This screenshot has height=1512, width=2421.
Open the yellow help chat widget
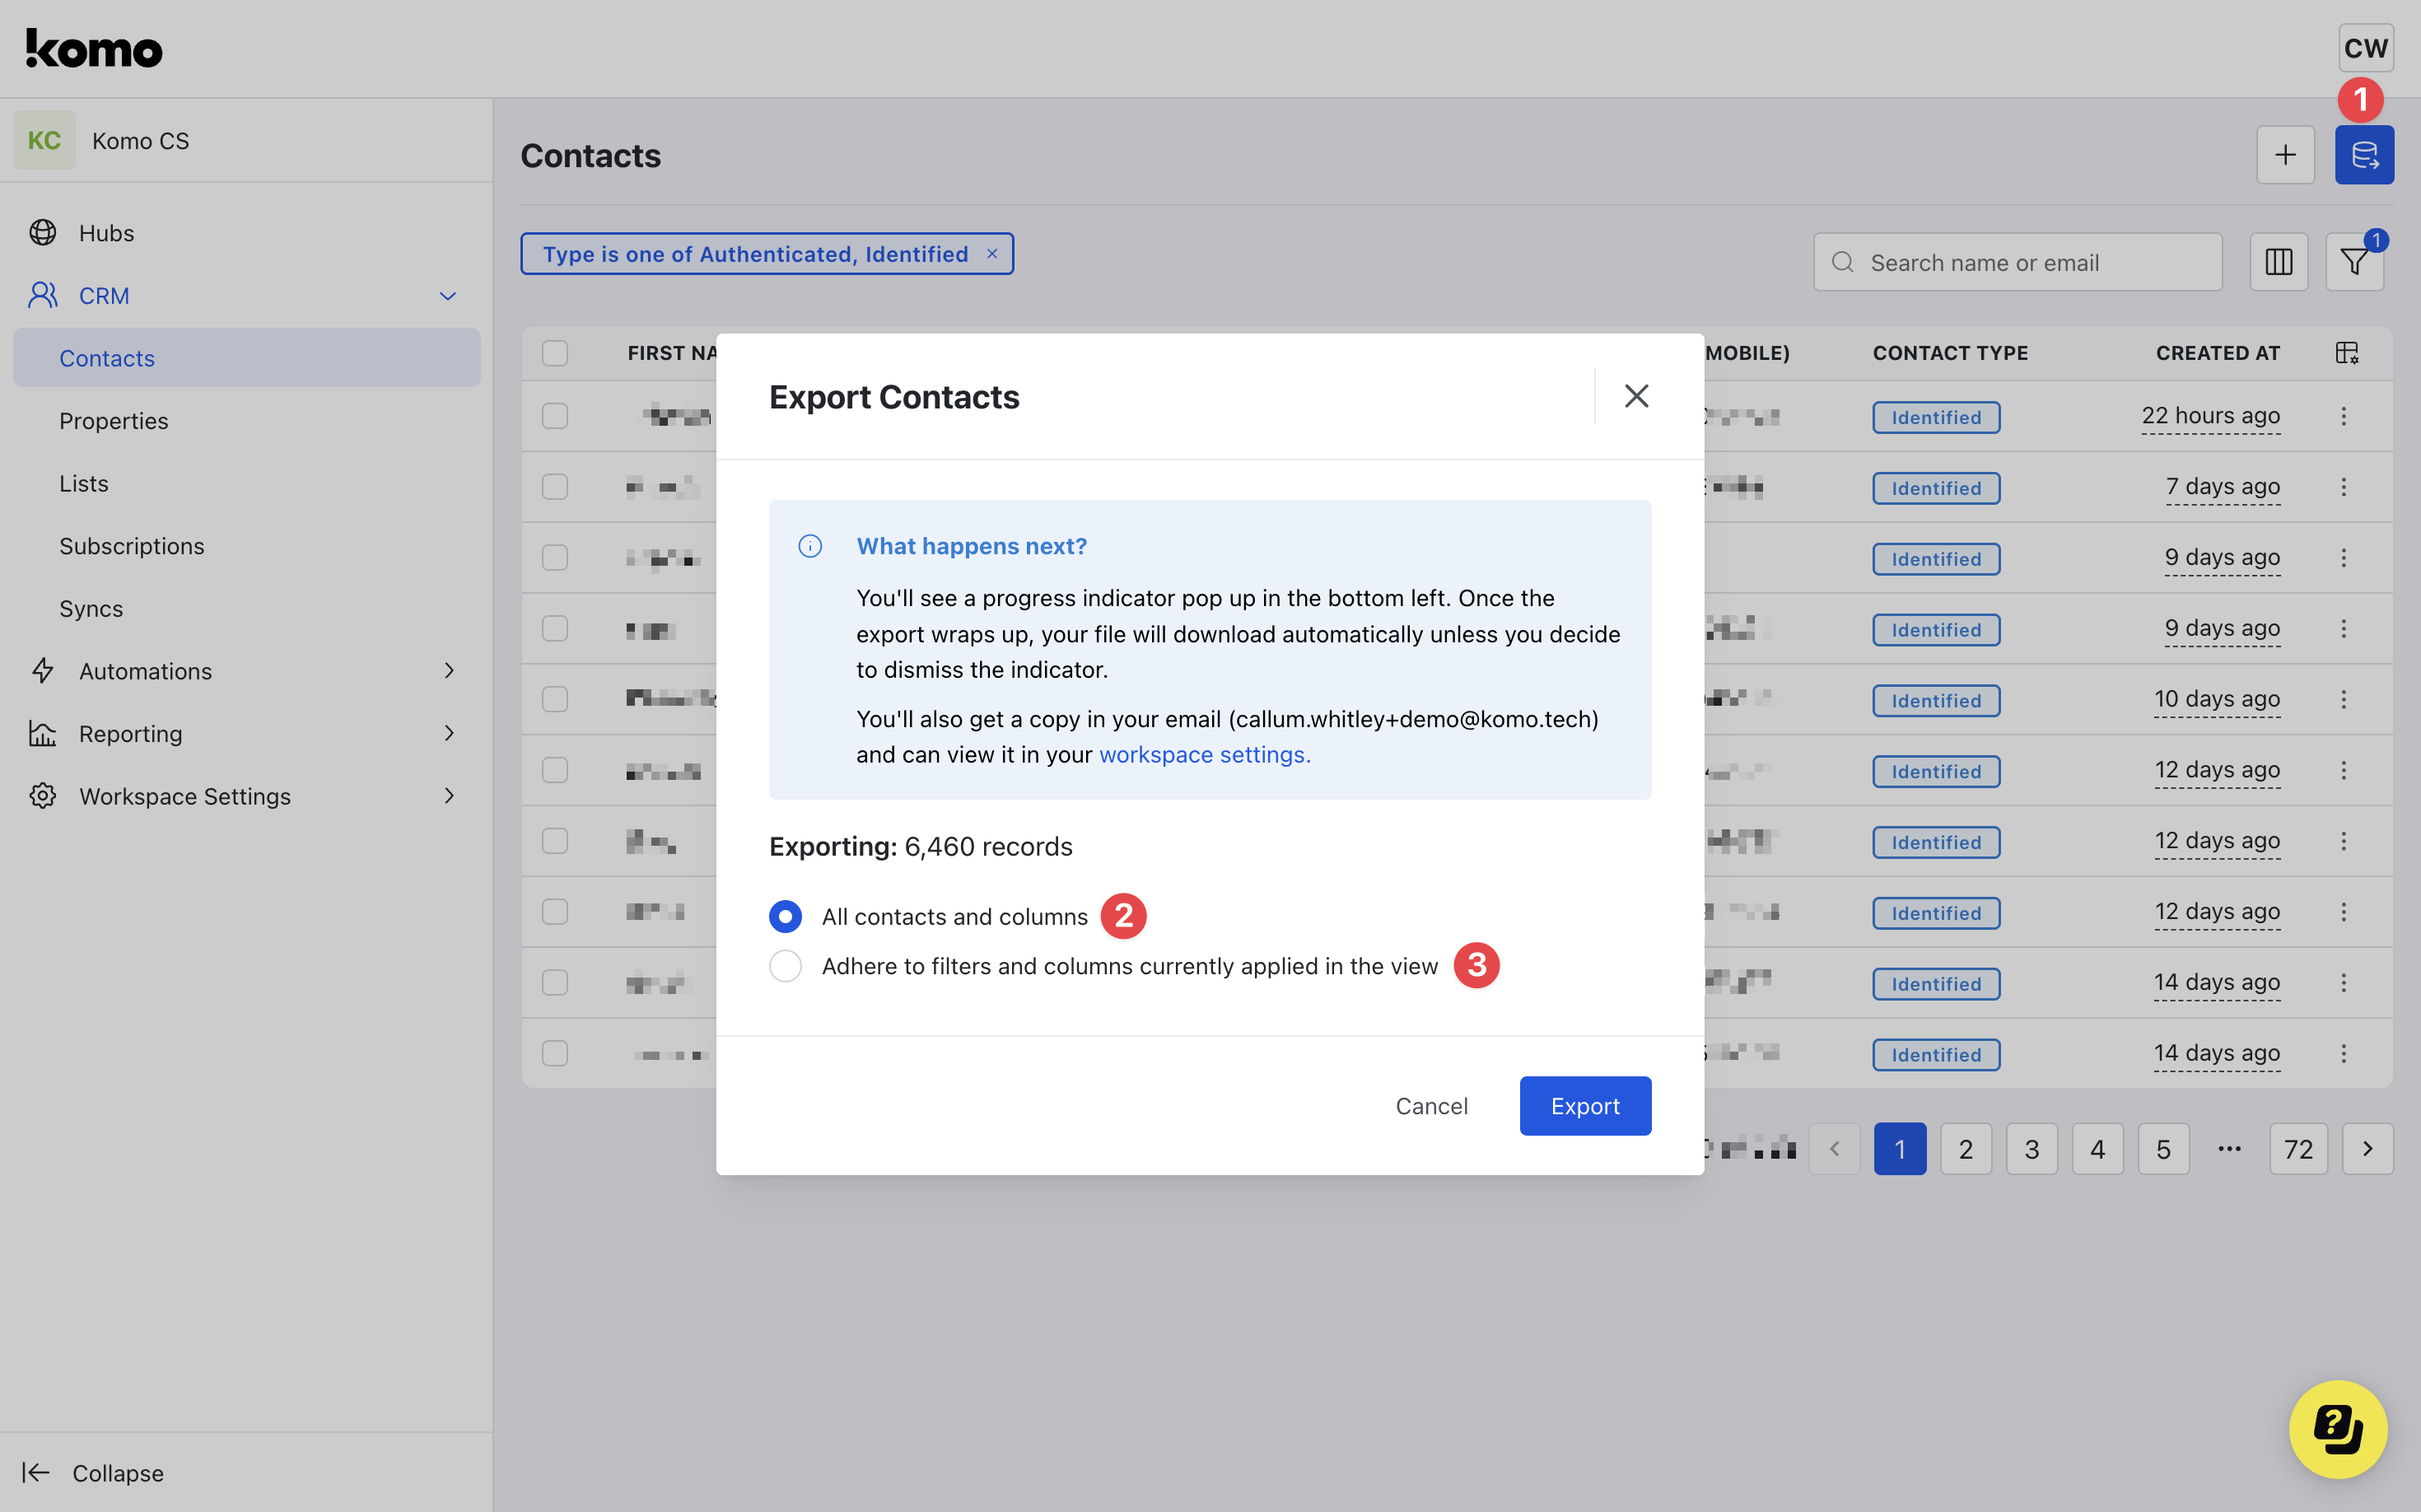click(x=2337, y=1429)
